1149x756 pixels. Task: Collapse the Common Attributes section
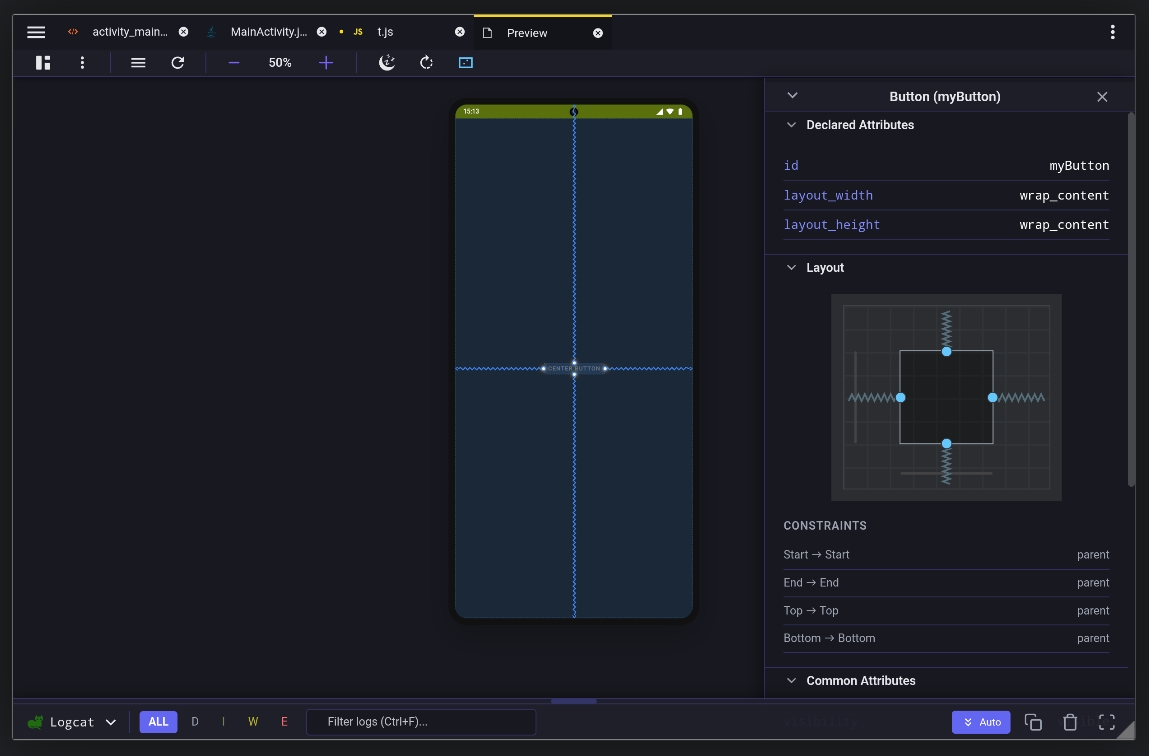coord(791,681)
